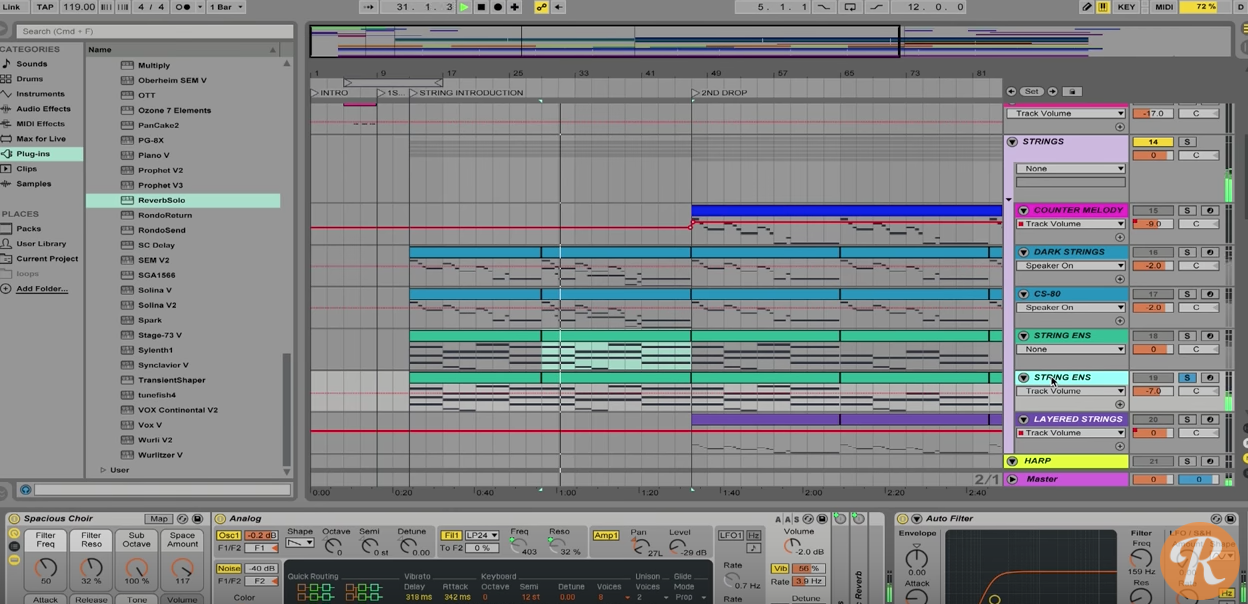The image size is (1248, 604).
Task: Click the Overdub plus button
Action: coord(515,7)
